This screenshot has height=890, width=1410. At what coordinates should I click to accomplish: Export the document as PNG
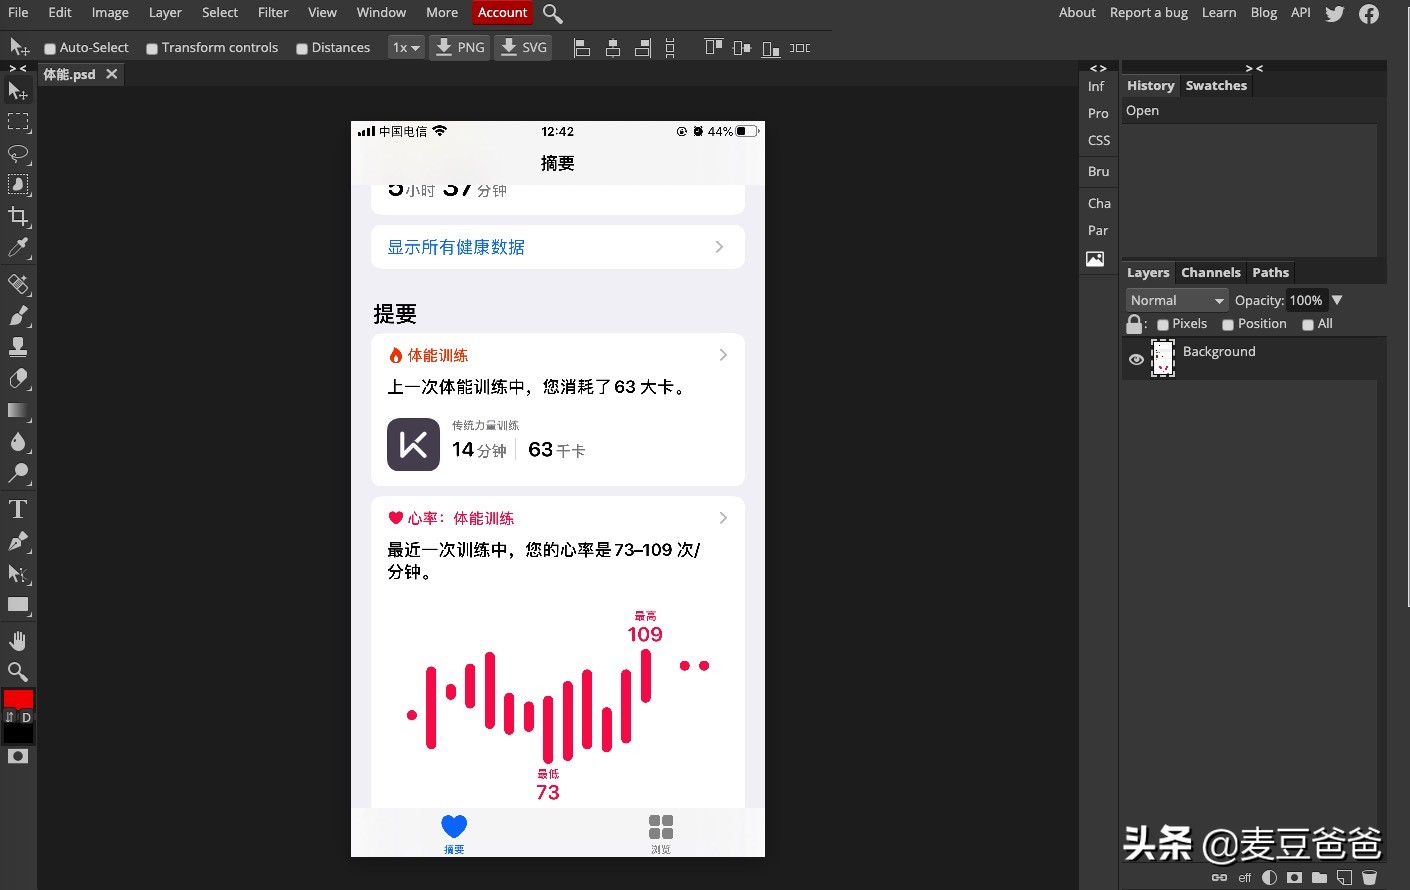tap(459, 47)
